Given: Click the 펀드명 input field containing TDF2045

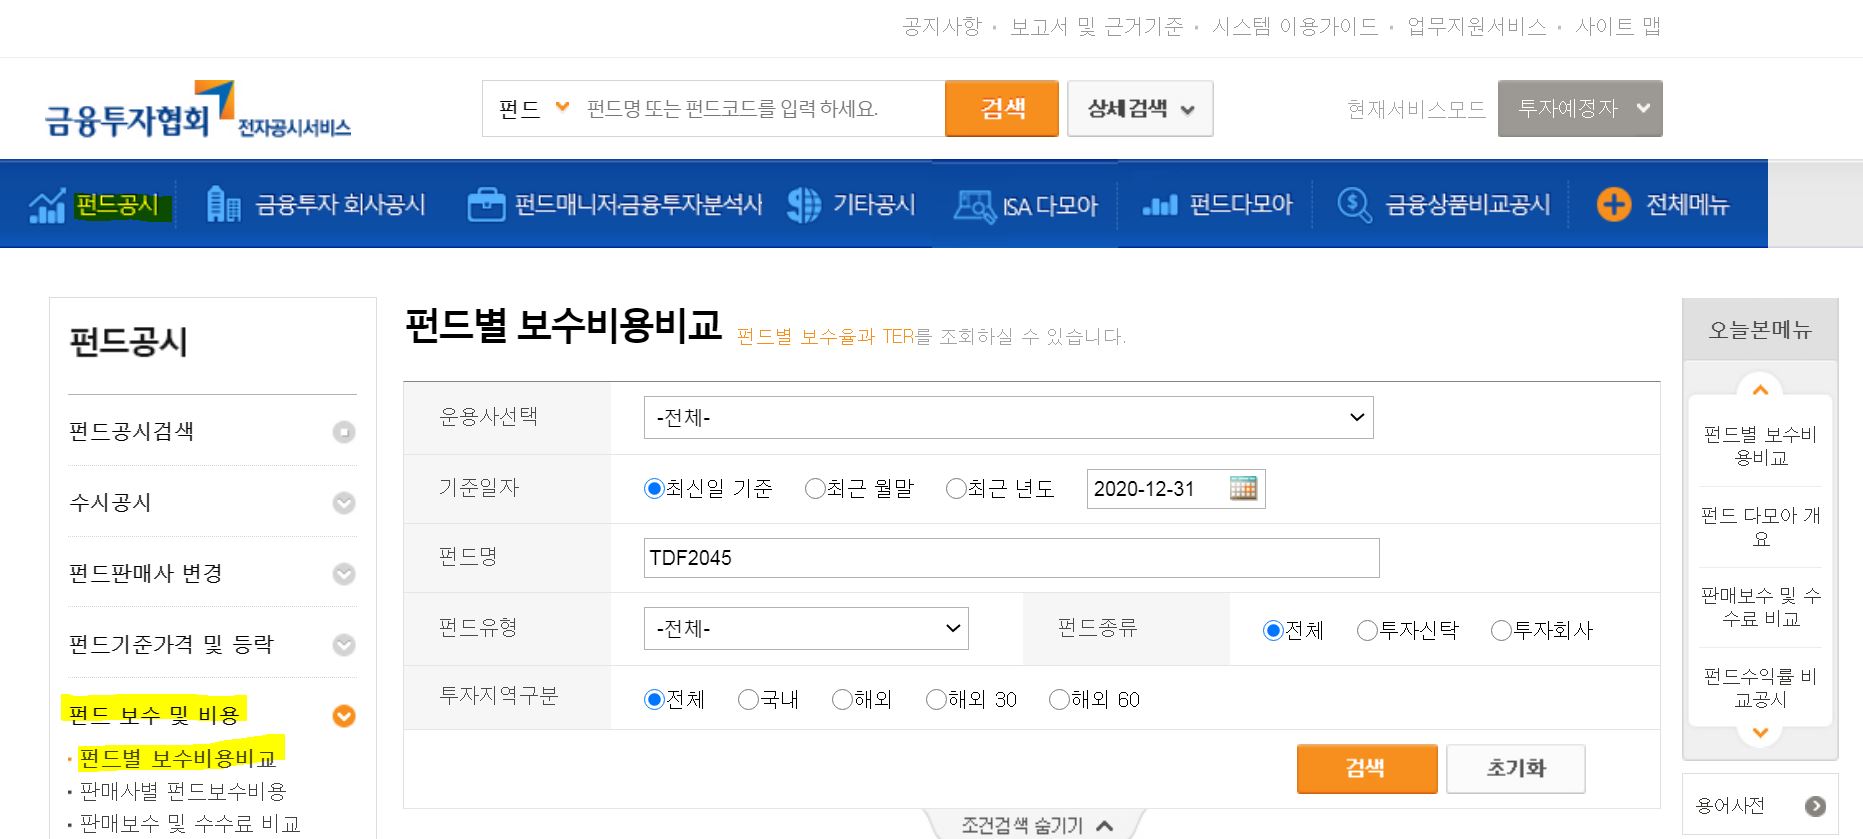Looking at the screenshot, I should tap(1011, 558).
